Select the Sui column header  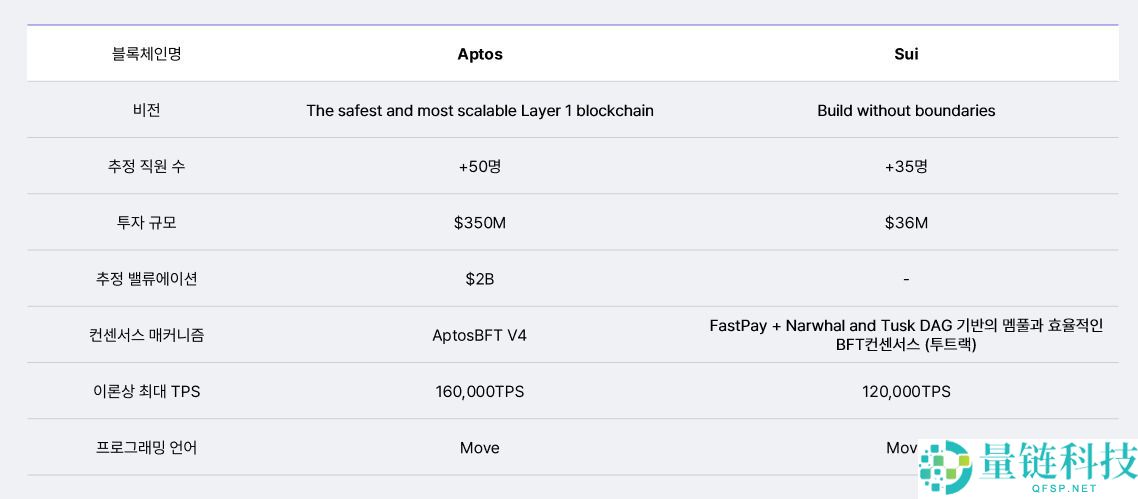coord(906,54)
